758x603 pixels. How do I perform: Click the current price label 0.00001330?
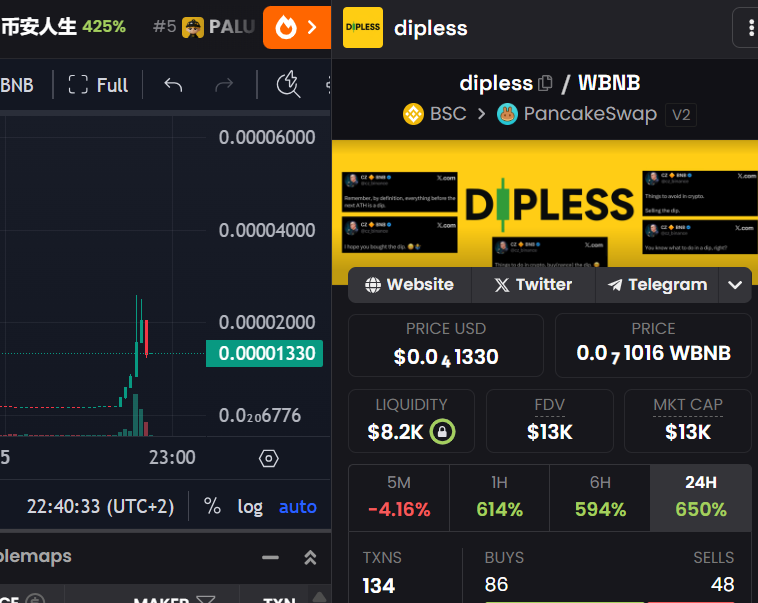264,353
